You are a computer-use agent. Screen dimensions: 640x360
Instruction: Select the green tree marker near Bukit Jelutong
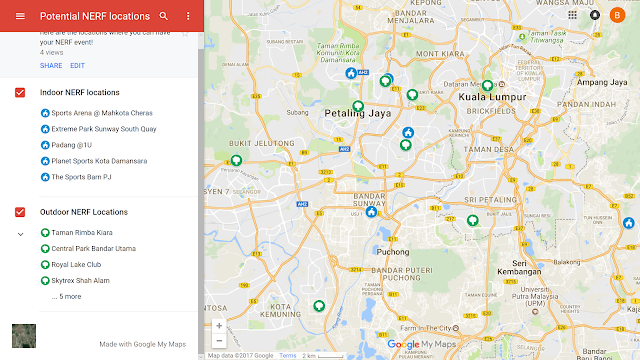[x=236, y=160]
